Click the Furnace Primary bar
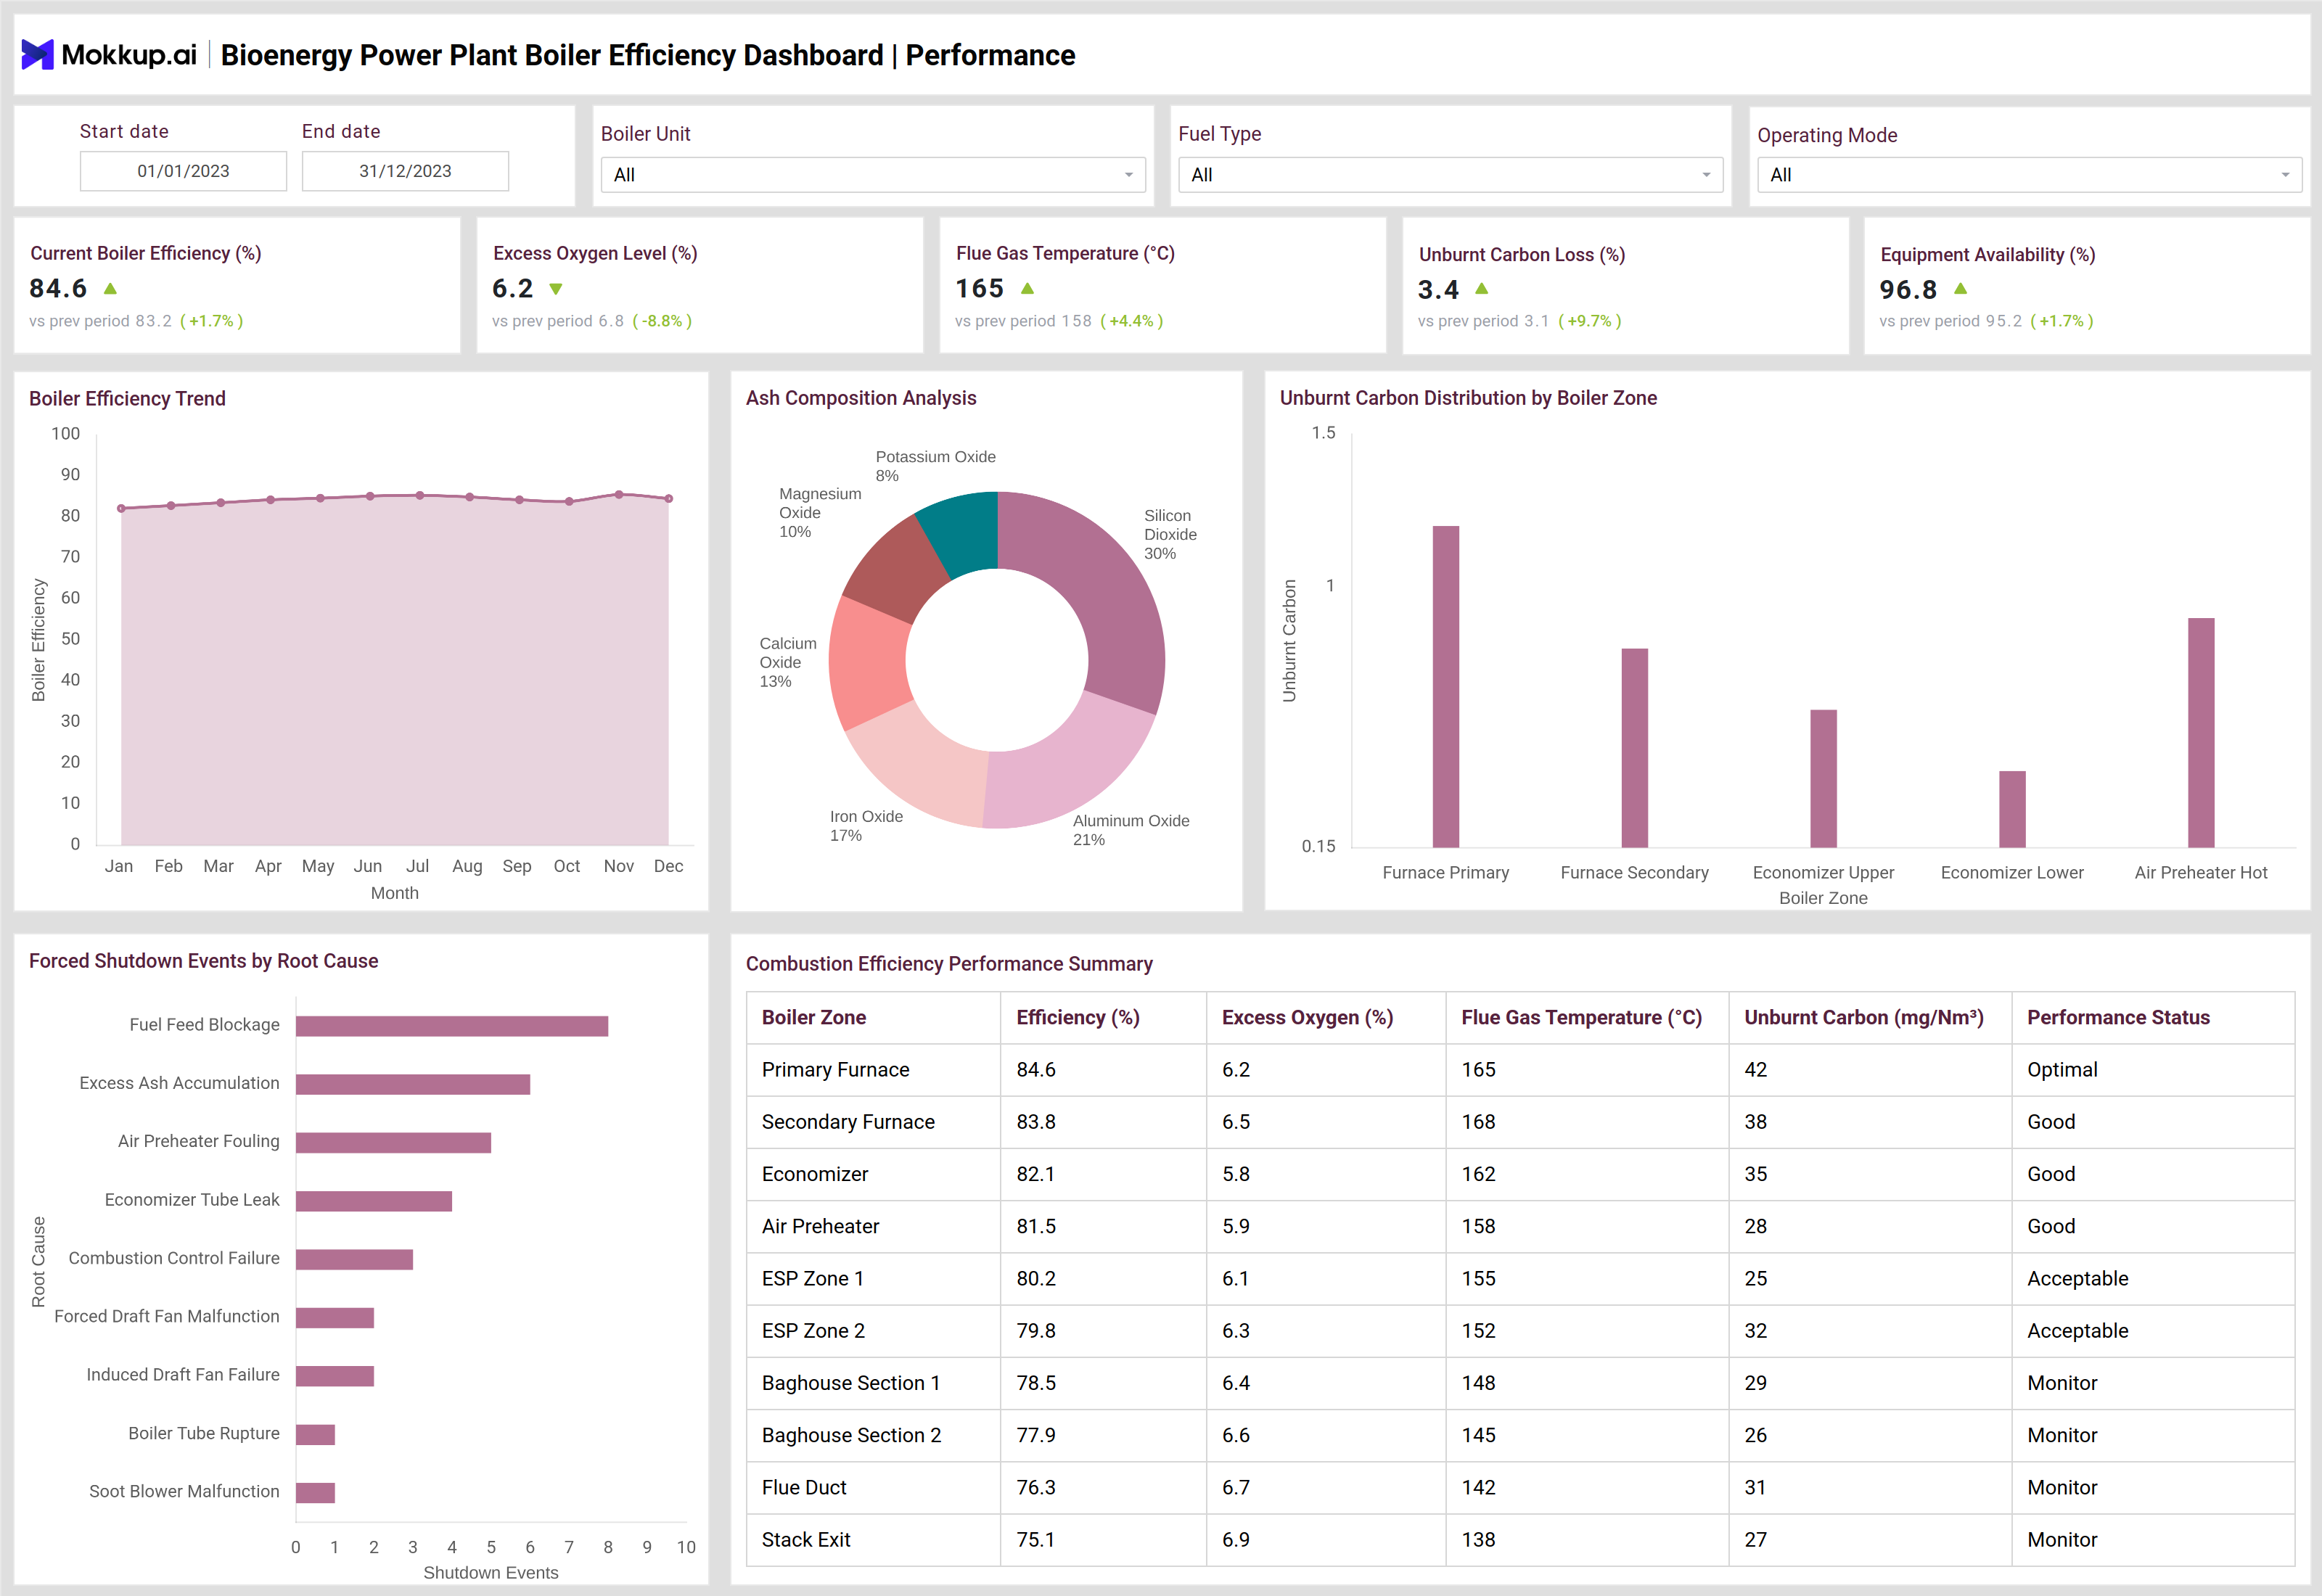The height and width of the screenshot is (1596, 2322). click(1445, 686)
